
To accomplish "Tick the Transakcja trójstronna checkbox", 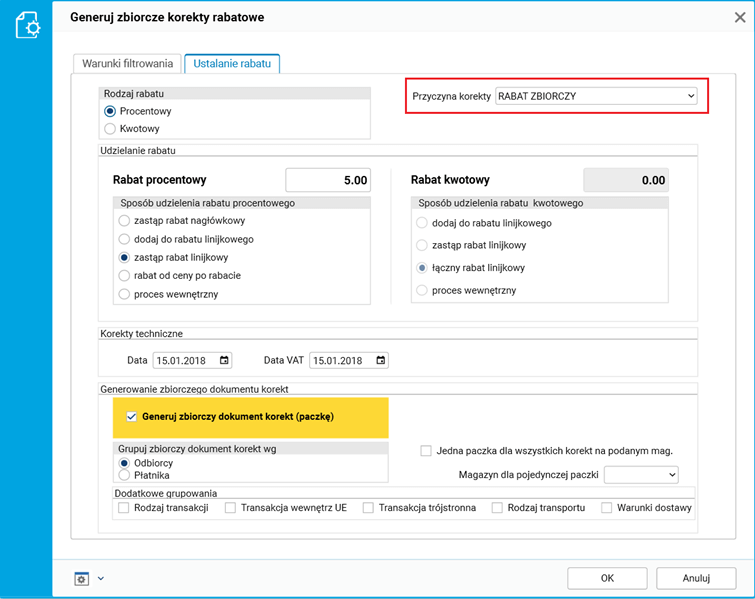I will 369,508.
